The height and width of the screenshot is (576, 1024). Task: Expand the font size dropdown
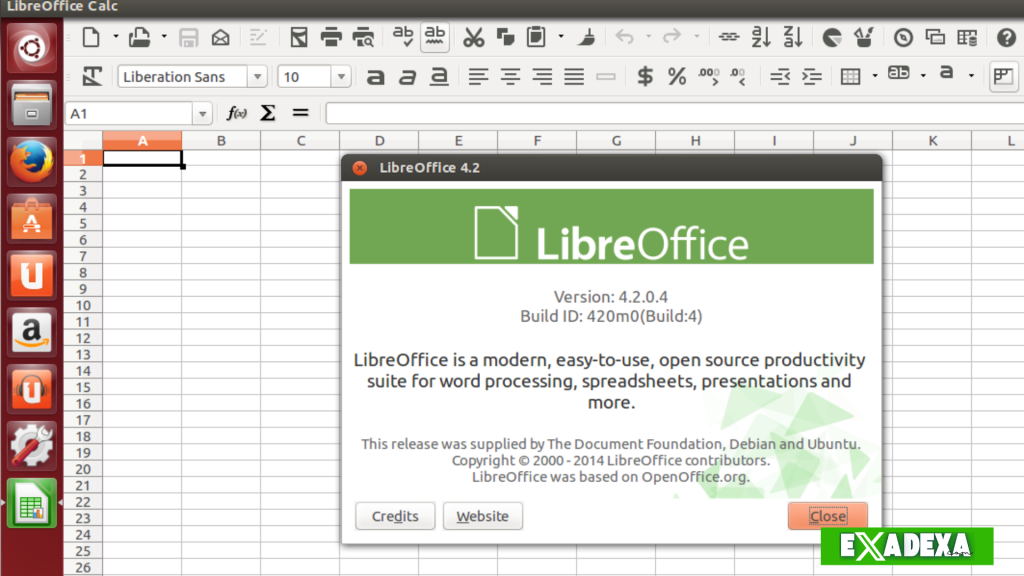tap(339, 76)
